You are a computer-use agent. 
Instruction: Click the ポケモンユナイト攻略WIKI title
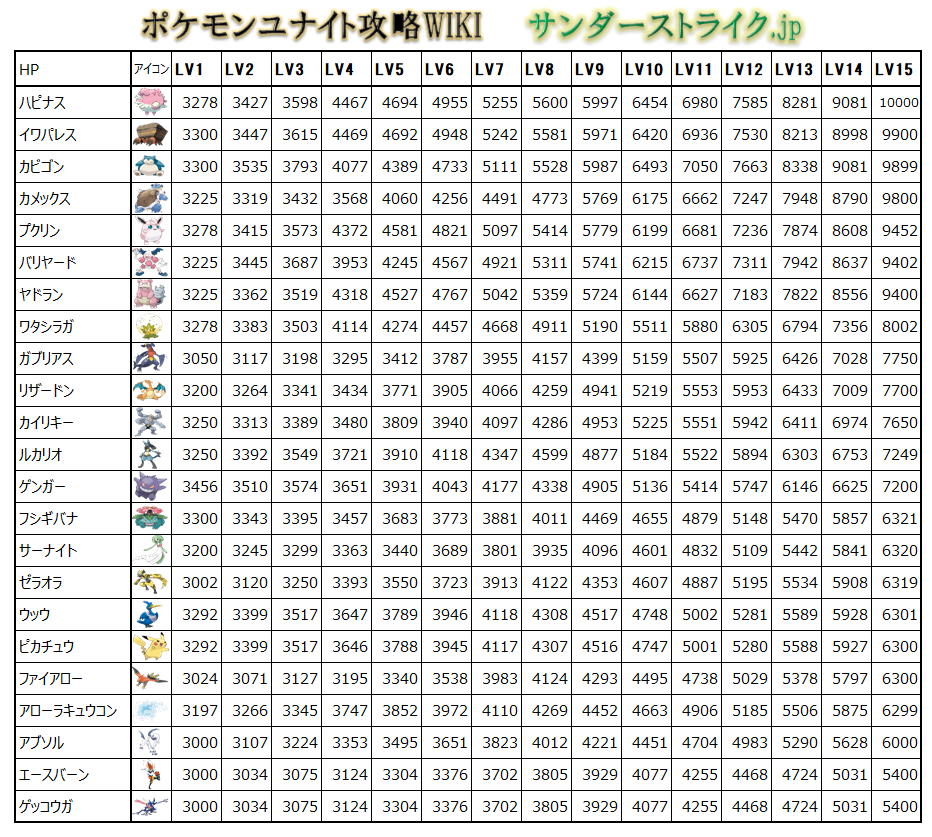point(311,25)
